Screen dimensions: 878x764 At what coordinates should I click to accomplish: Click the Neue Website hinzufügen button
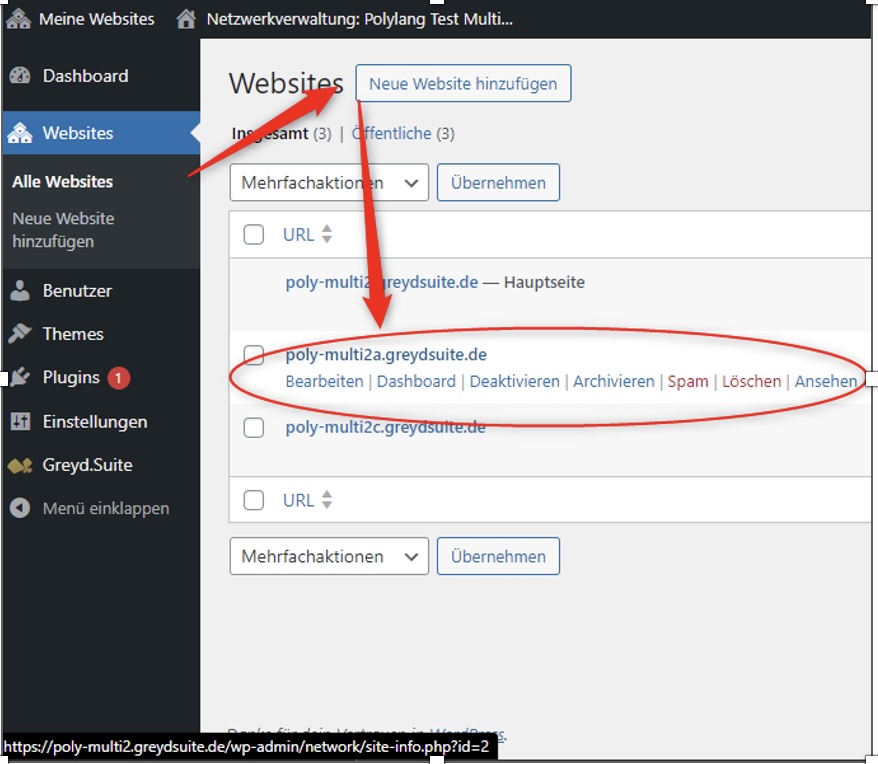[x=463, y=84]
